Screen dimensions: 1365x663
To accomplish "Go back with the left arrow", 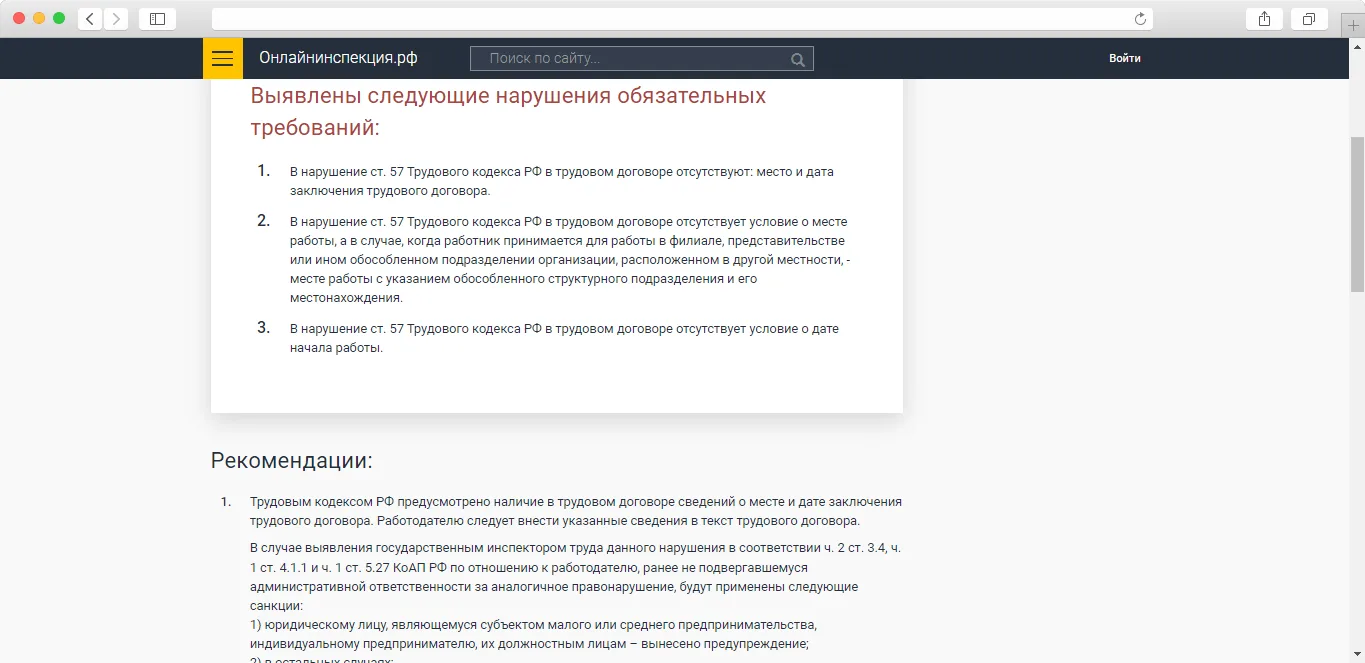I will point(90,19).
